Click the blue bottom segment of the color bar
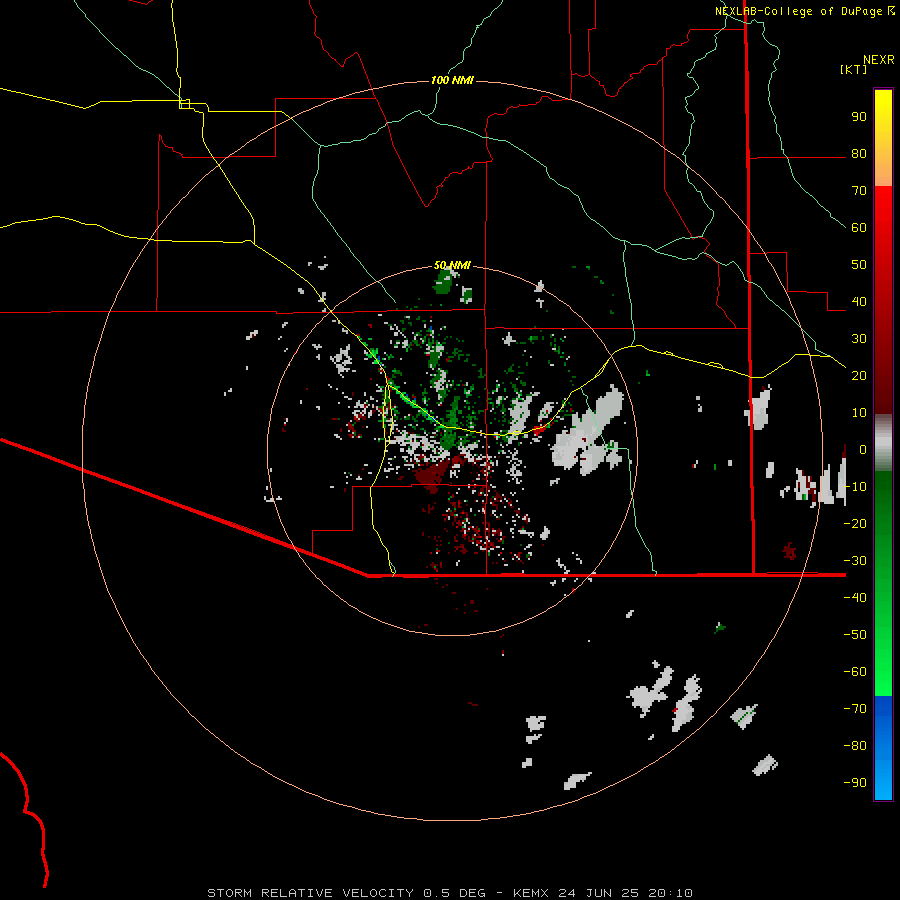 click(x=883, y=748)
